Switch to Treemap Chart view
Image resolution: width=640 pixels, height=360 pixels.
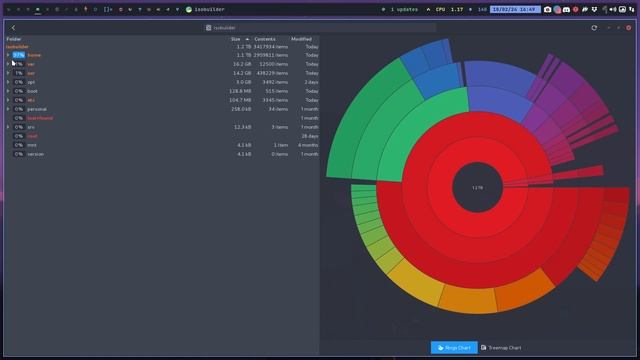tap(501, 348)
